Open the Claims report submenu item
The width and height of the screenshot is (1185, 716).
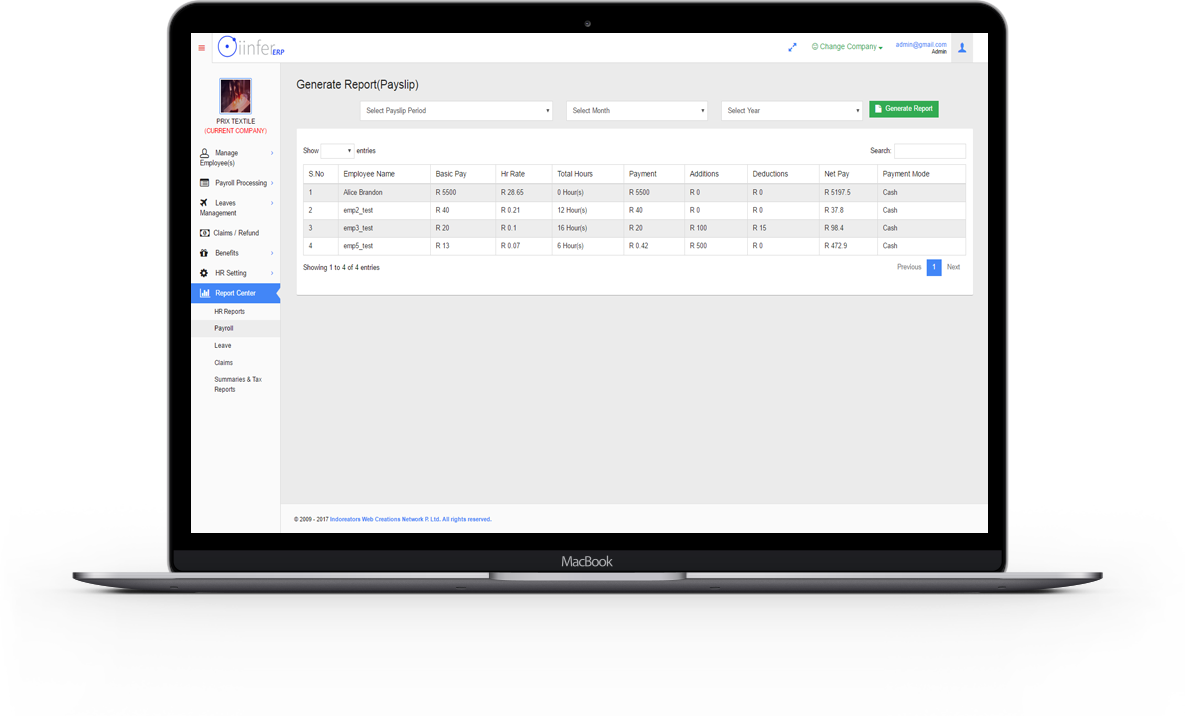pos(223,363)
